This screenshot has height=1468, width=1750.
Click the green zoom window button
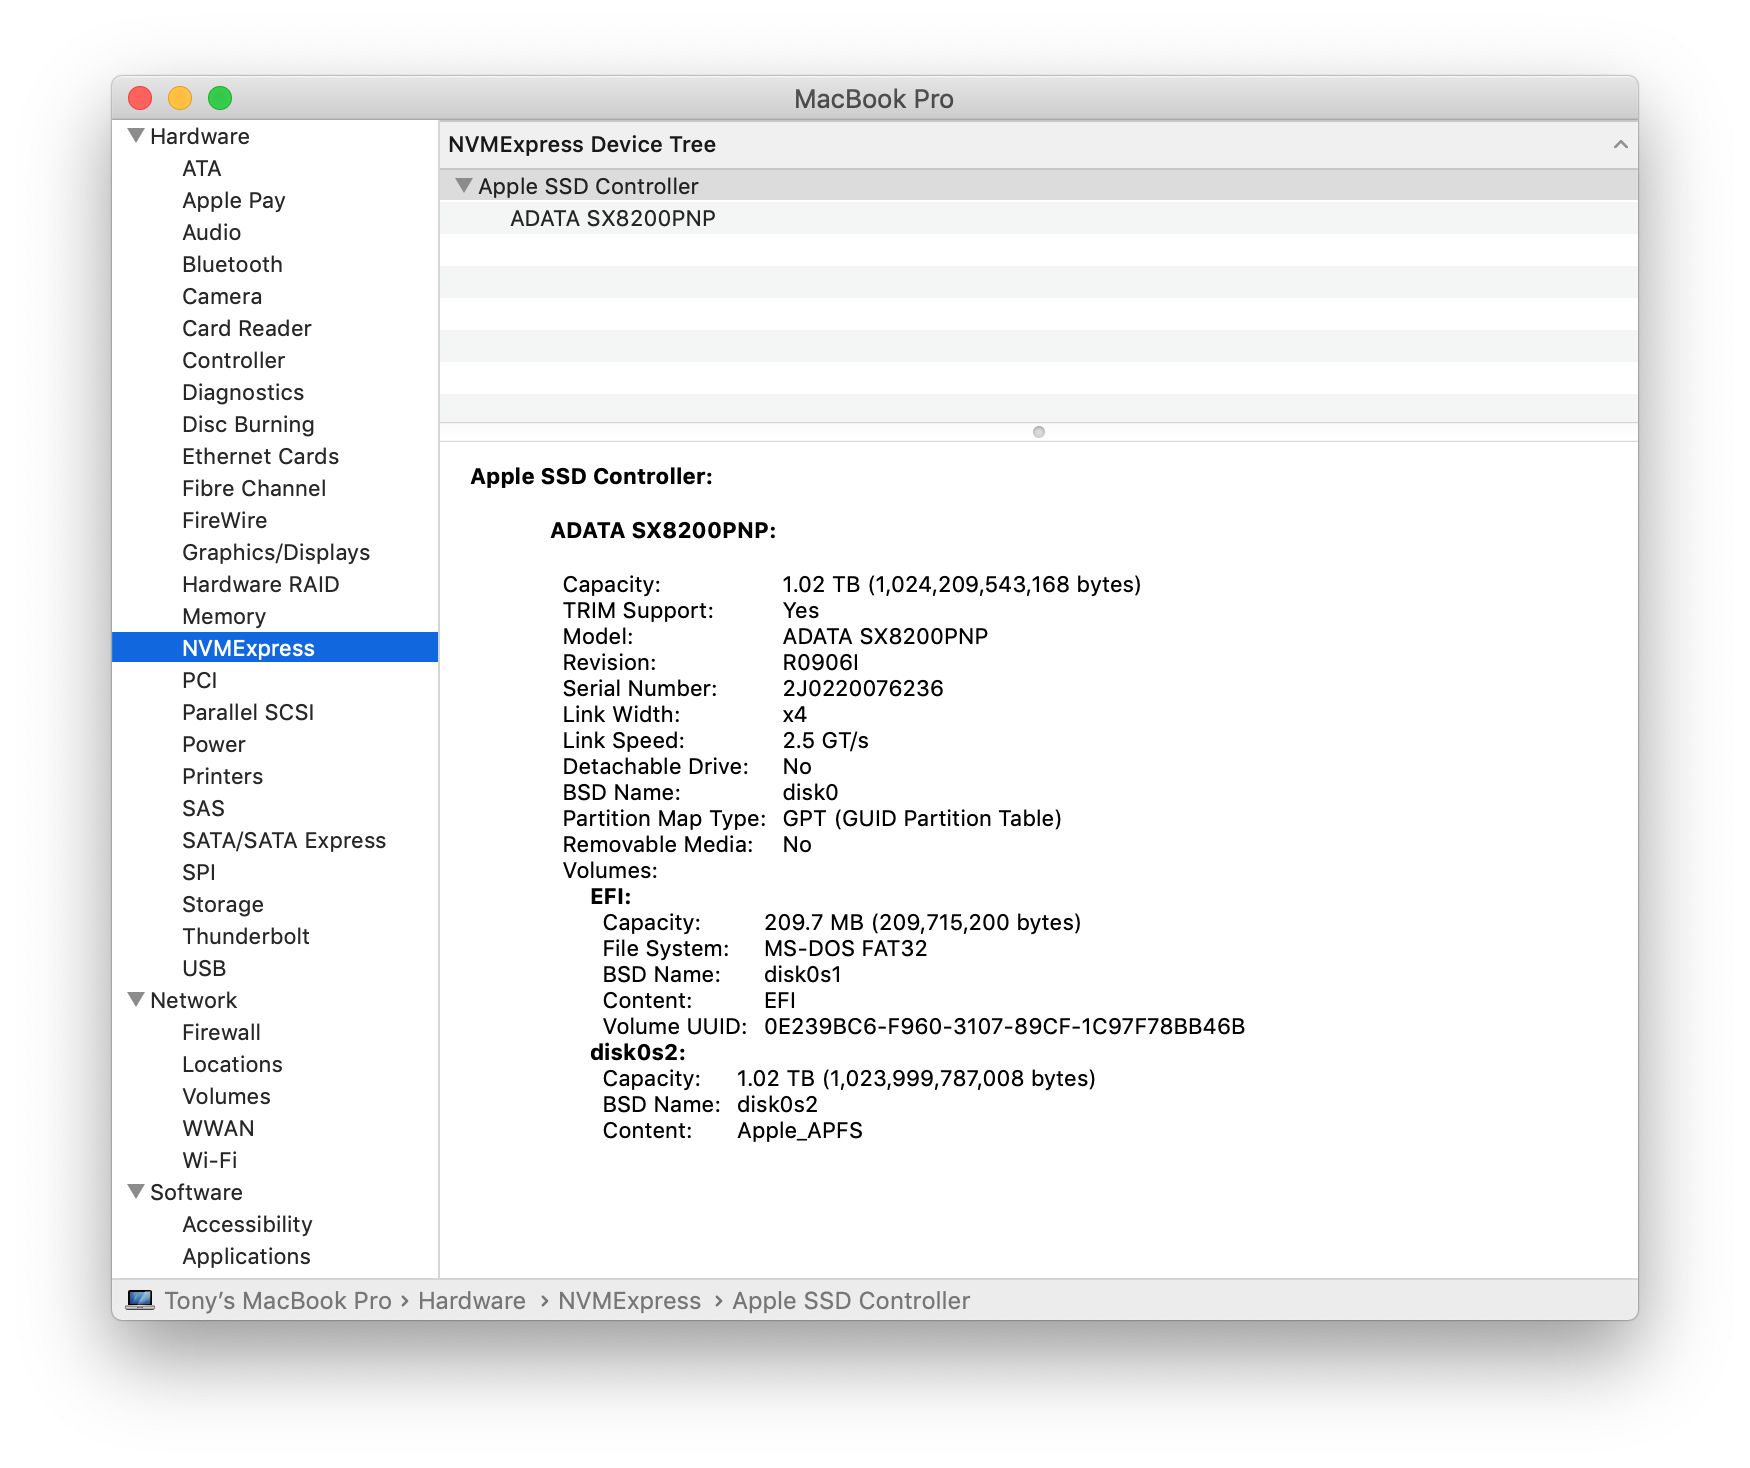(220, 98)
